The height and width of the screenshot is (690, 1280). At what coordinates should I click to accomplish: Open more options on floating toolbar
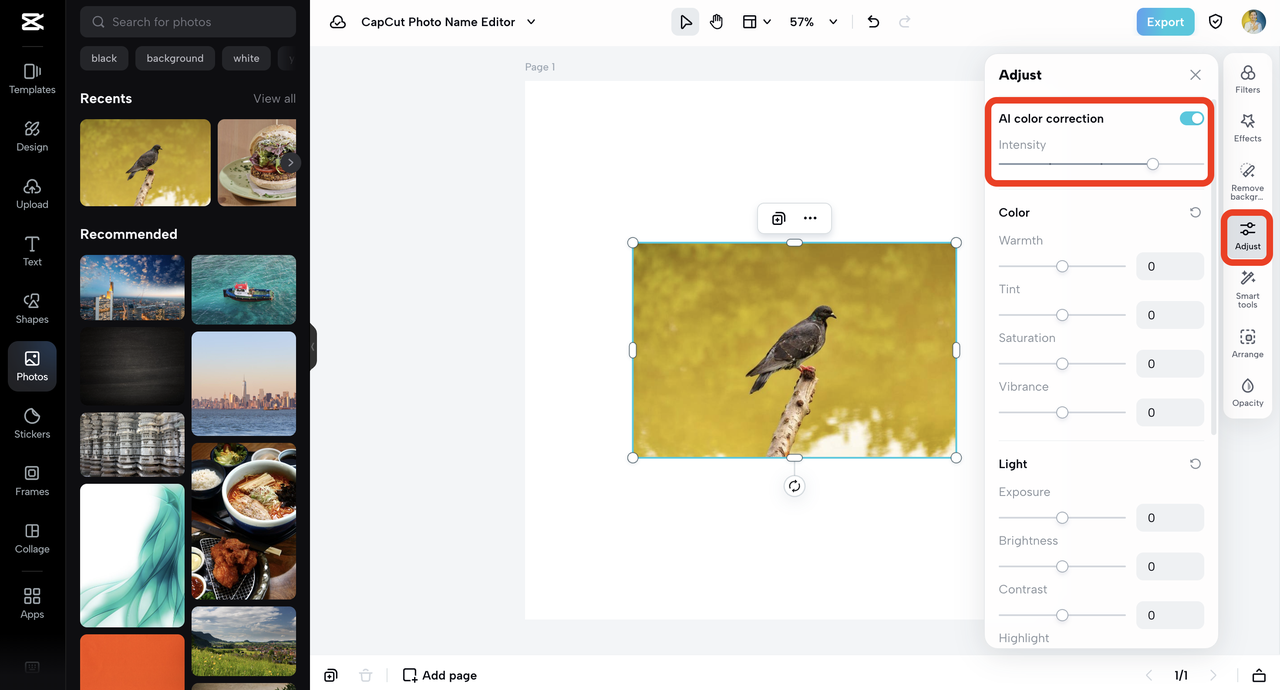click(x=810, y=218)
